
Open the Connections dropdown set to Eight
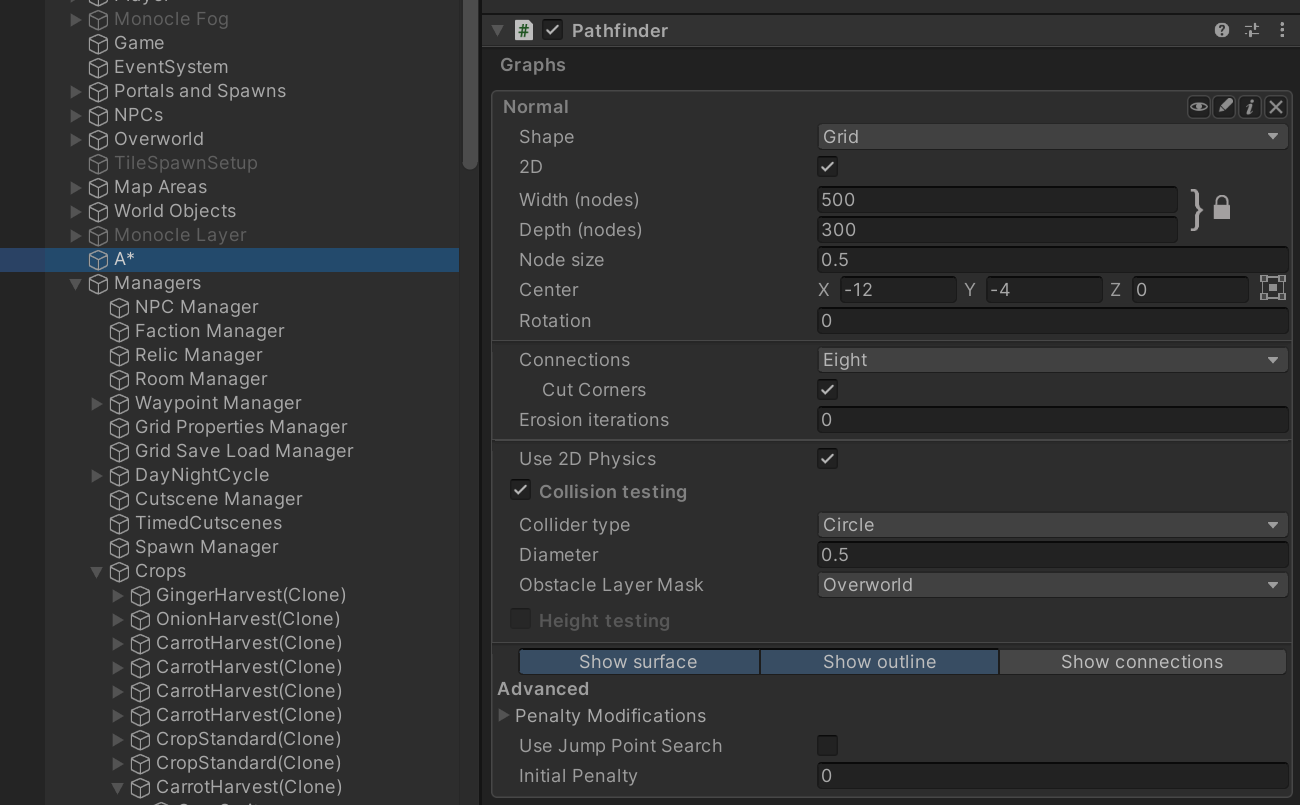tap(1052, 359)
